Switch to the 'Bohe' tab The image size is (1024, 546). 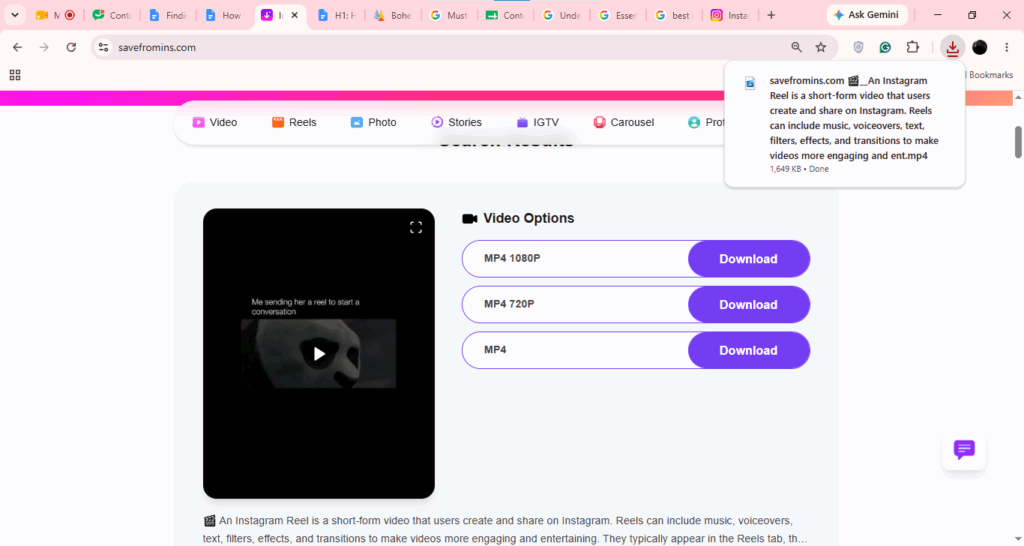tap(393, 15)
